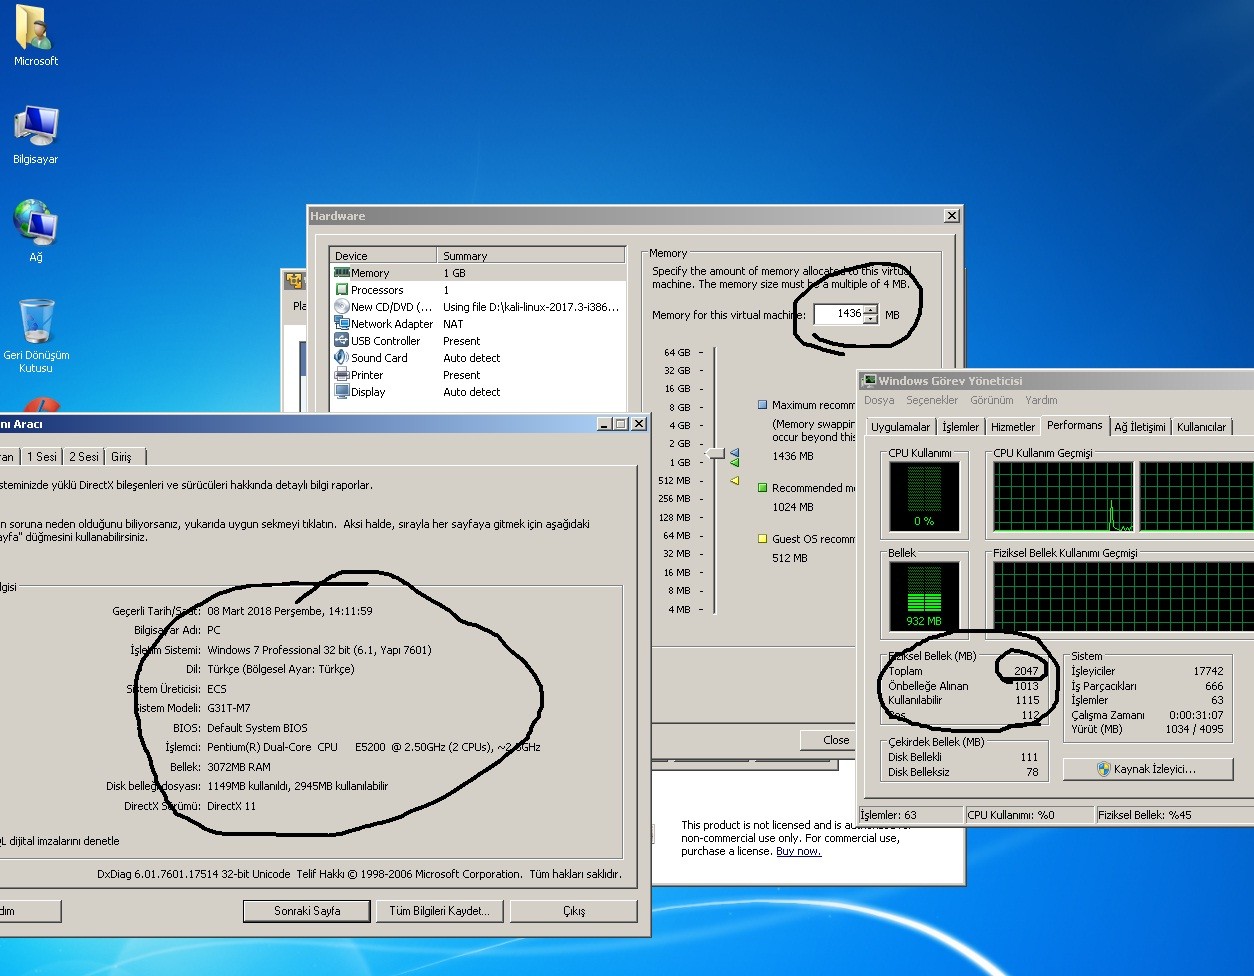This screenshot has width=1254, height=976.
Task: Select the Printer device icon
Action: coord(342,375)
